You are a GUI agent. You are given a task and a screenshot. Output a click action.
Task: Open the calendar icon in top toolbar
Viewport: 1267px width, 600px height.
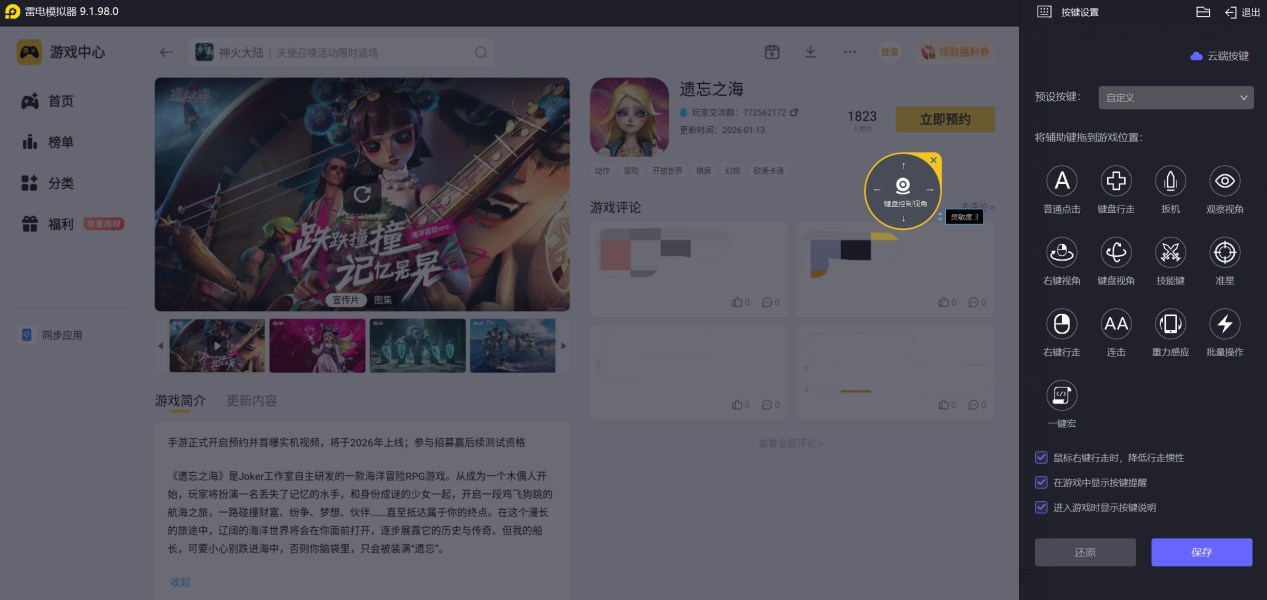pos(772,52)
